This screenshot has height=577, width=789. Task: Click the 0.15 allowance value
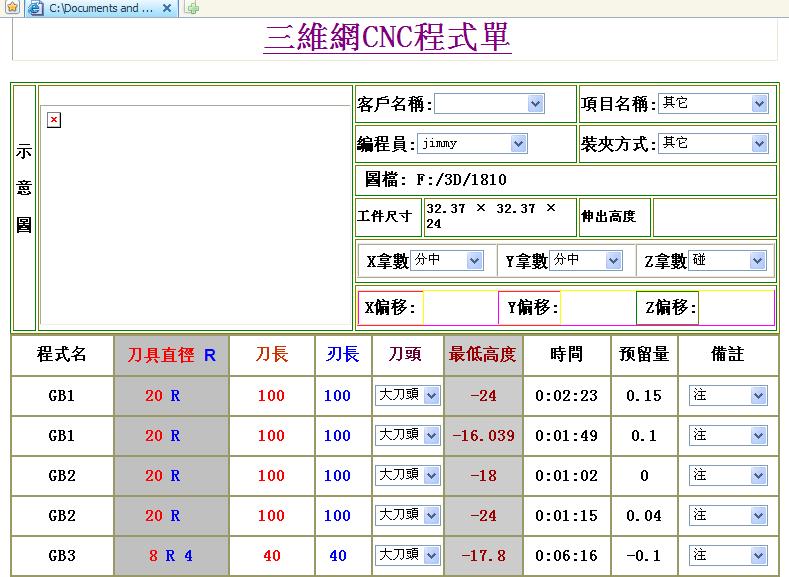tap(644, 396)
